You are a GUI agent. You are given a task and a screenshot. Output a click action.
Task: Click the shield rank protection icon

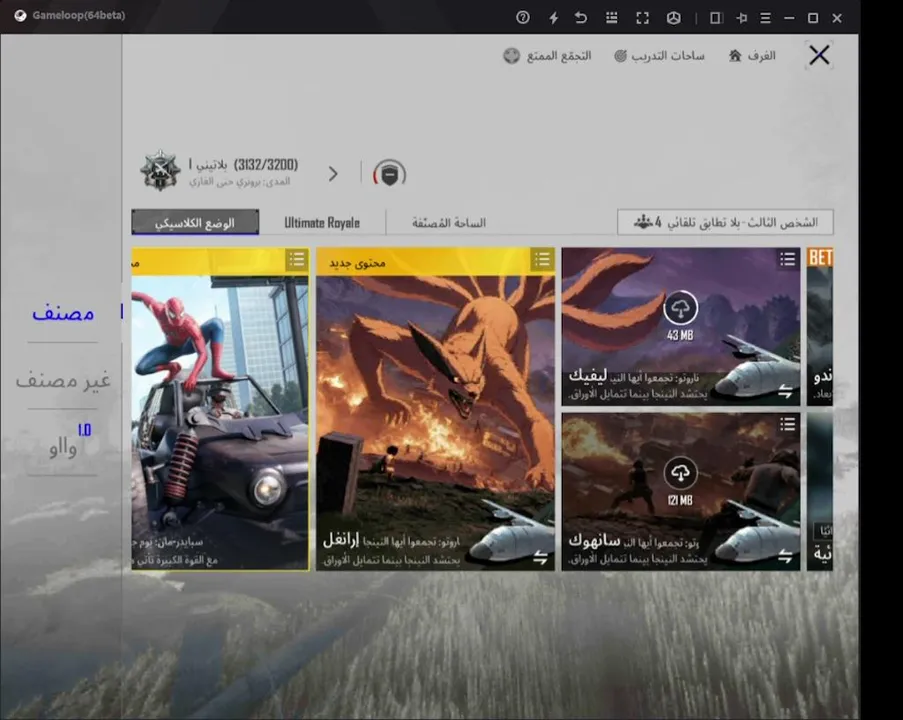[x=389, y=173]
